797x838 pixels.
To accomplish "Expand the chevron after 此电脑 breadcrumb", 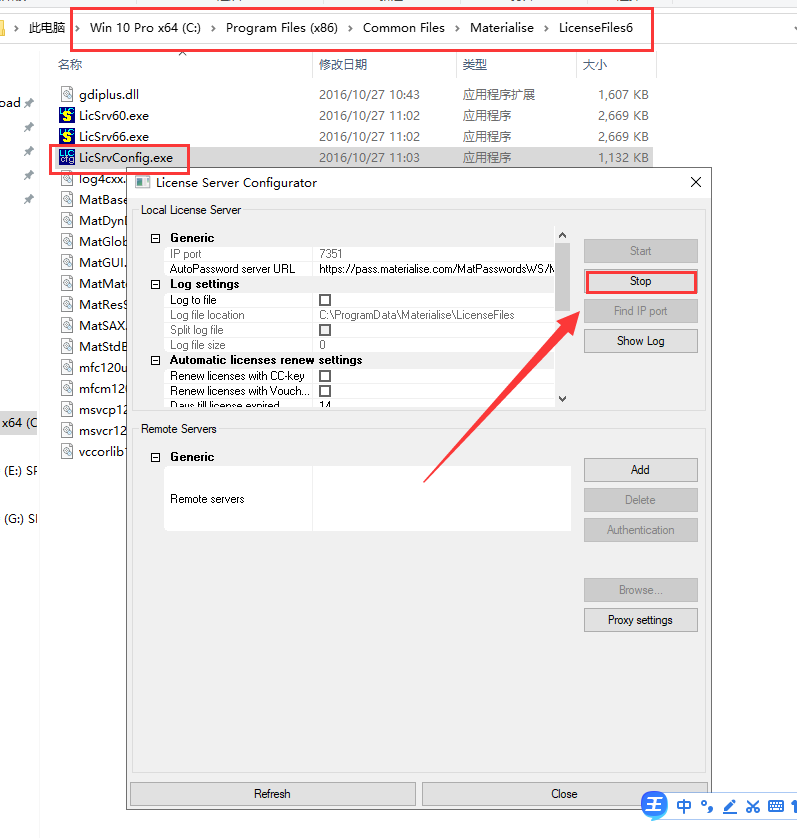I will tap(78, 28).
